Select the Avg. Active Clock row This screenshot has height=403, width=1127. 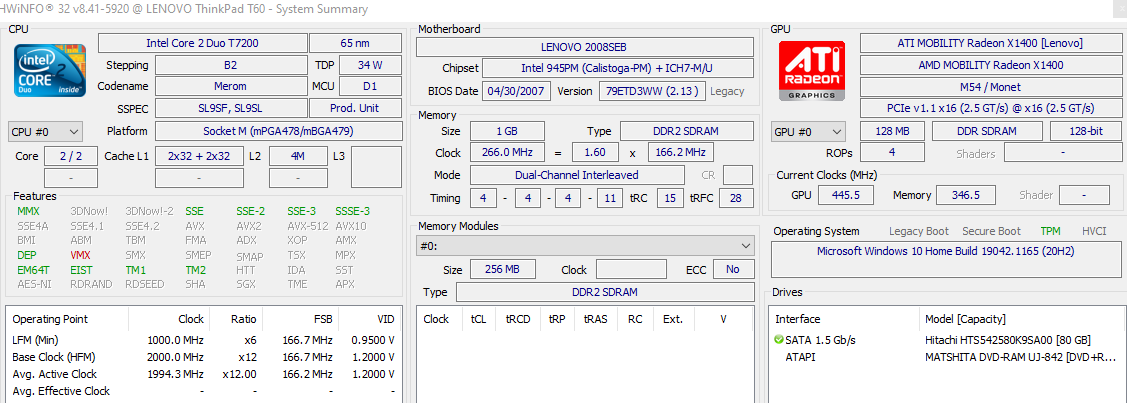tap(203, 374)
